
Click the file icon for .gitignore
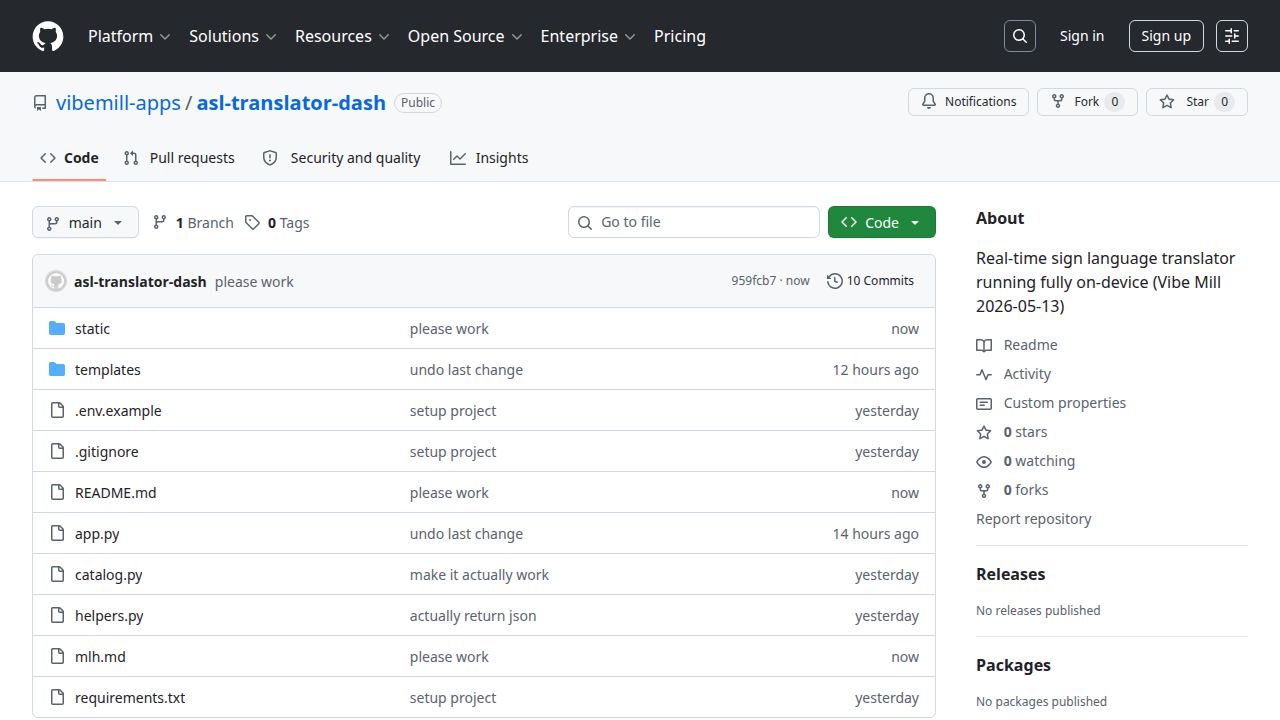pos(57,452)
